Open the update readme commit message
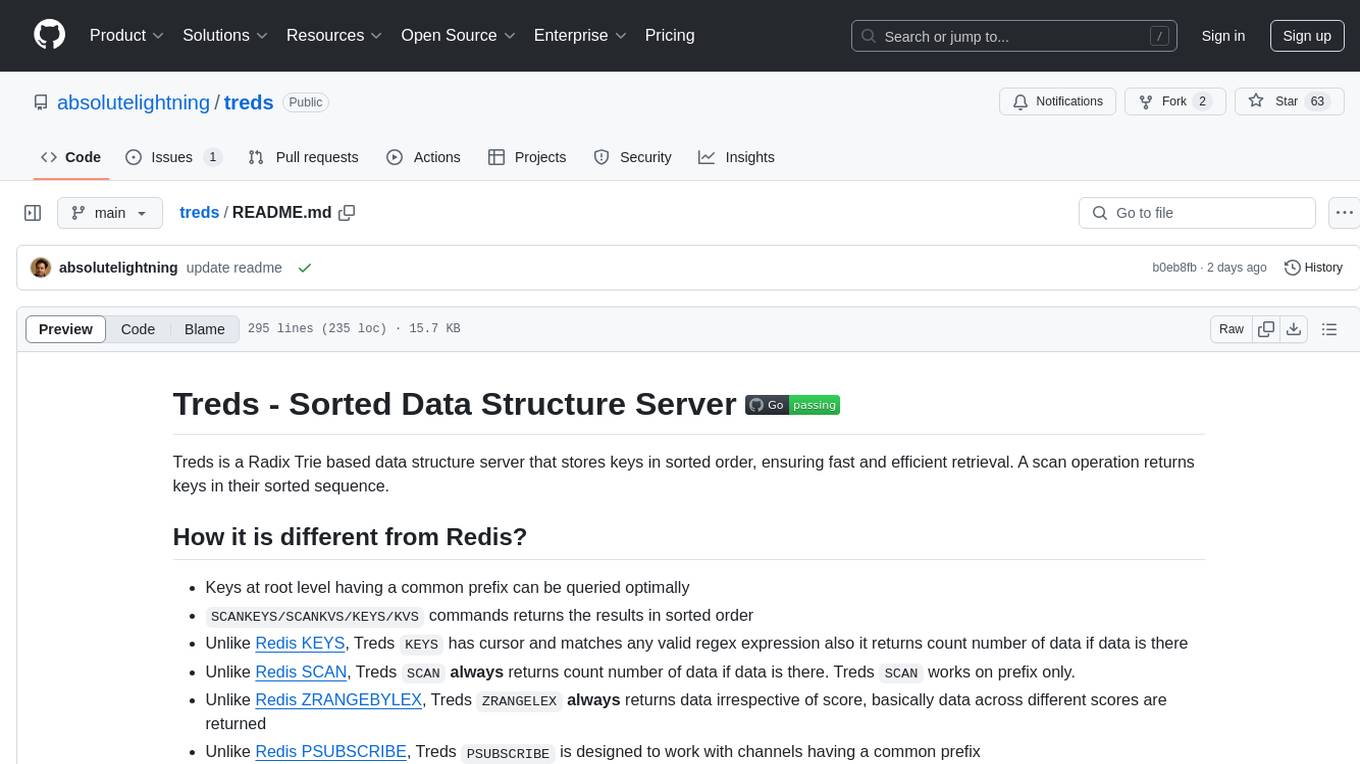The width and height of the screenshot is (1360, 764). 234,268
